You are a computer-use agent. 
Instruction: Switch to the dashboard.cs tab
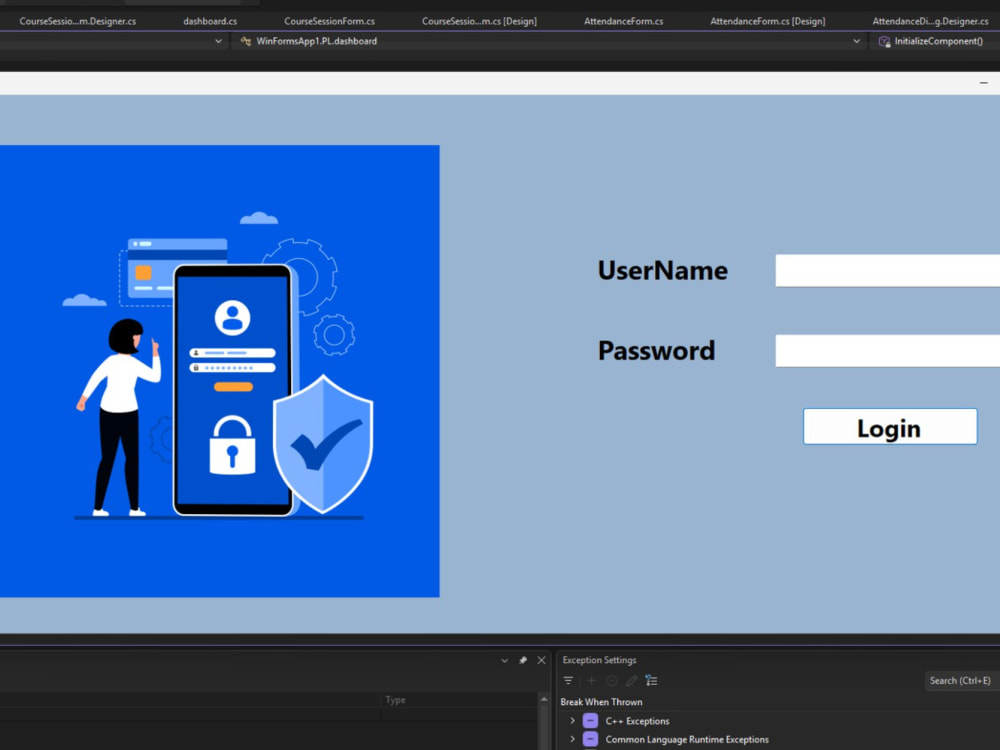(x=210, y=21)
